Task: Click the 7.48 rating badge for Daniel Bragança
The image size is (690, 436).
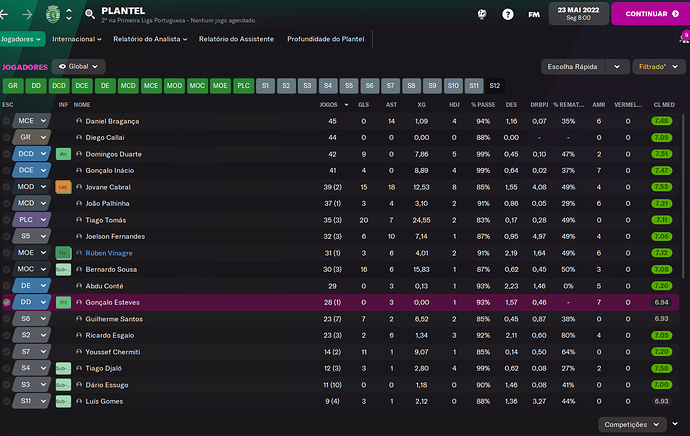Action: 661,121
